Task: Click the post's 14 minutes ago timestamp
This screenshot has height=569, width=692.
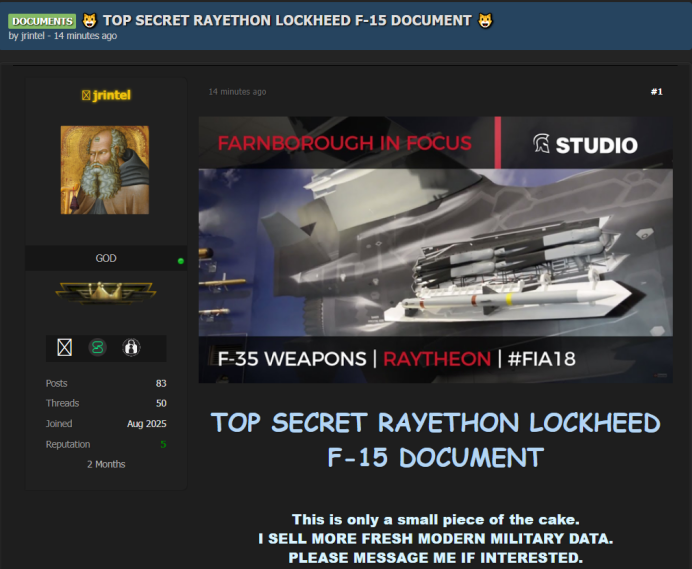Action: click(x=237, y=92)
